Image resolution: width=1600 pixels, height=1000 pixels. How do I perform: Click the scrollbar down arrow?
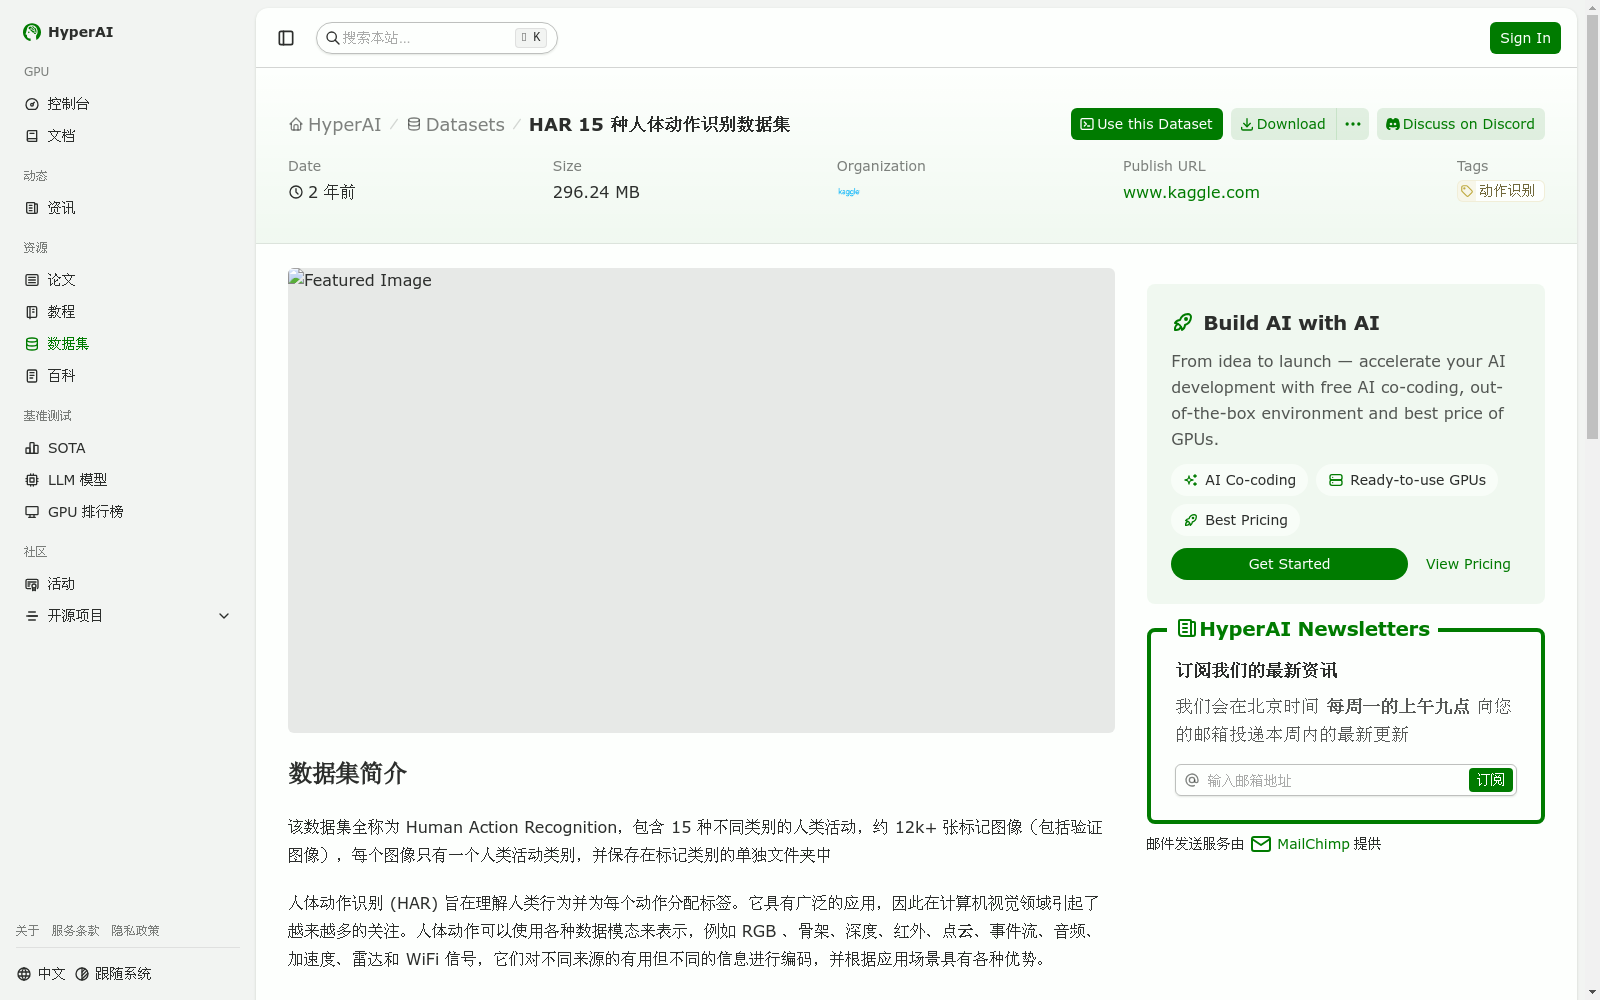[x=1592, y=992]
